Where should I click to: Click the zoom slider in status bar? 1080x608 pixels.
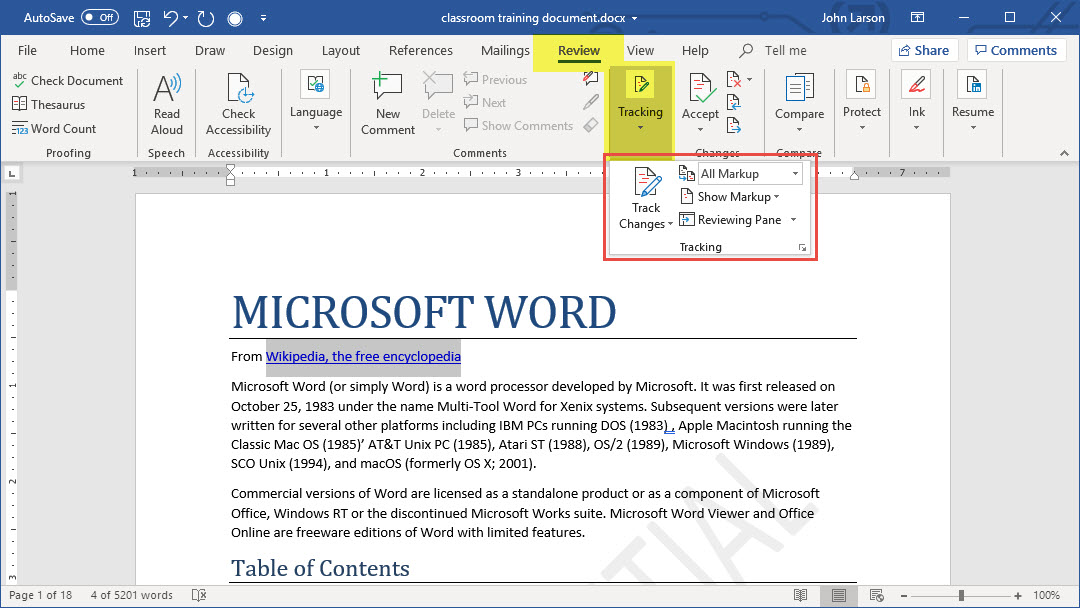pyautogui.click(x=961, y=595)
